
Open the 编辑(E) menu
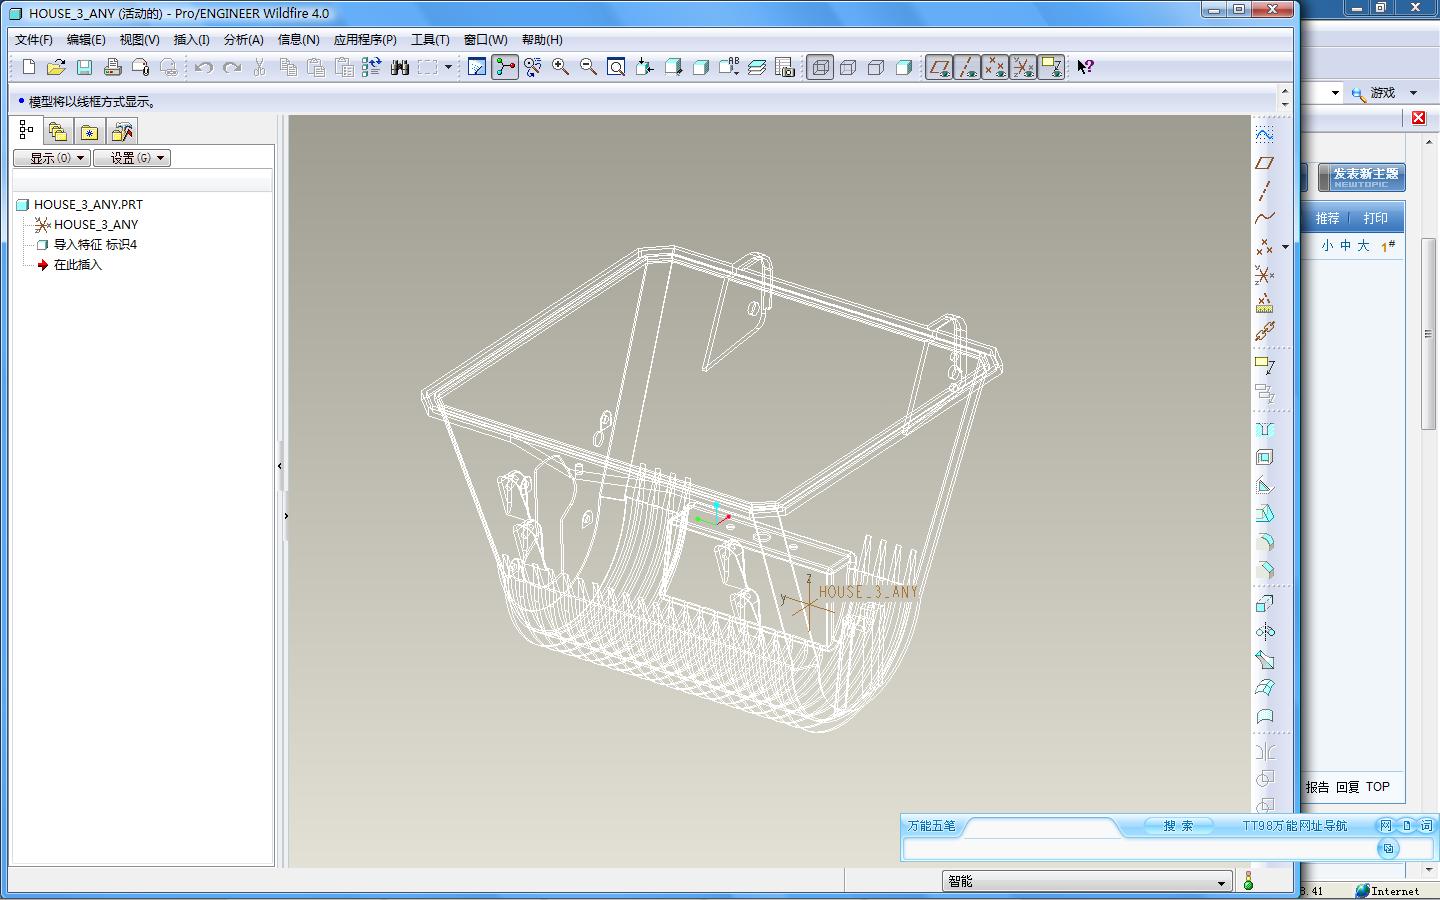(x=86, y=40)
